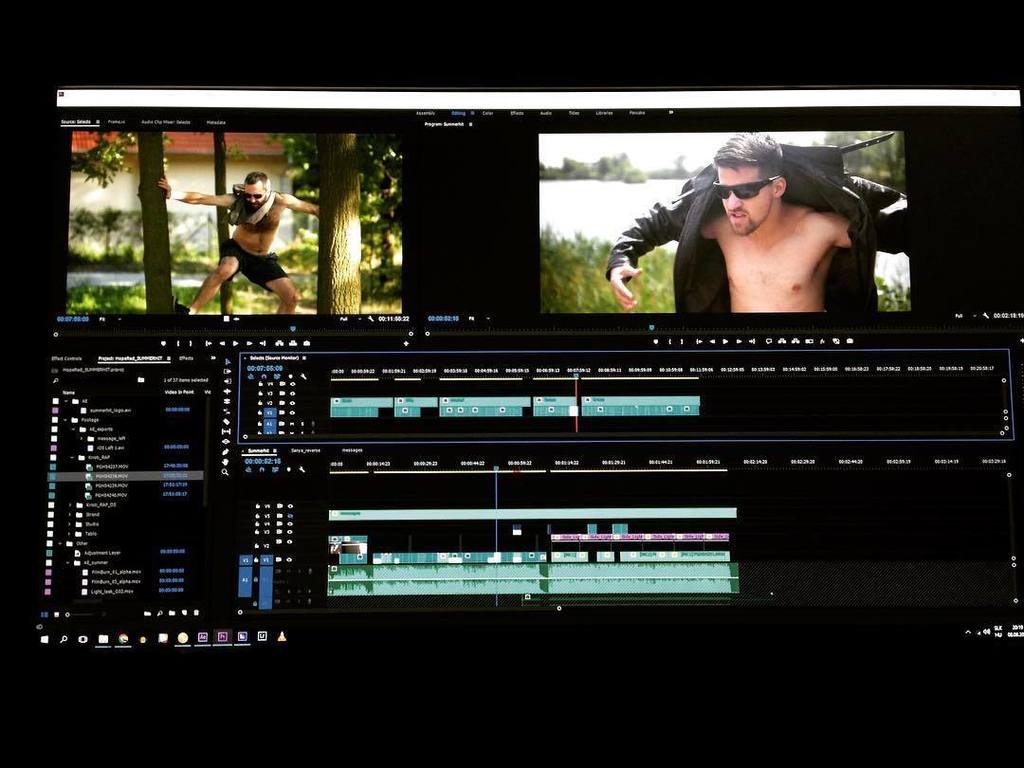The width and height of the screenshot is (1024, 768).
Task: Select the Pen tool
Action: [x=226, y=452]
